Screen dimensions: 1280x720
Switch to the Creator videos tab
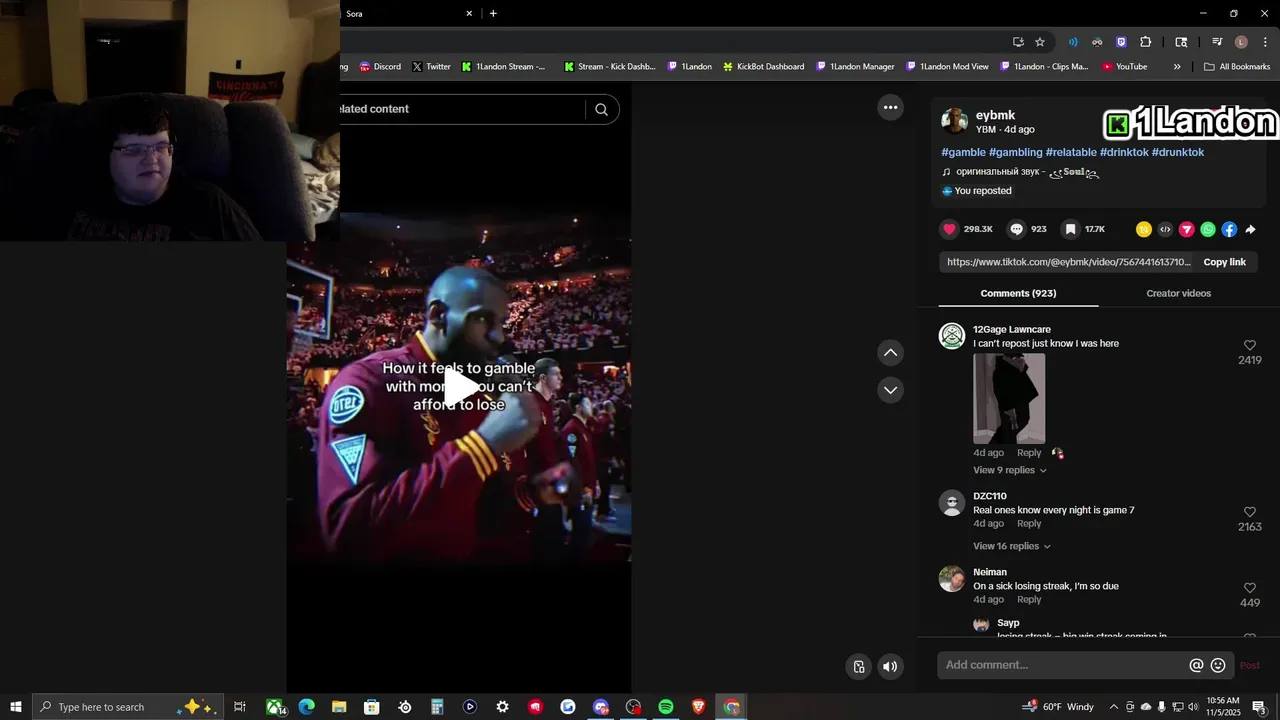(1178, 293)
